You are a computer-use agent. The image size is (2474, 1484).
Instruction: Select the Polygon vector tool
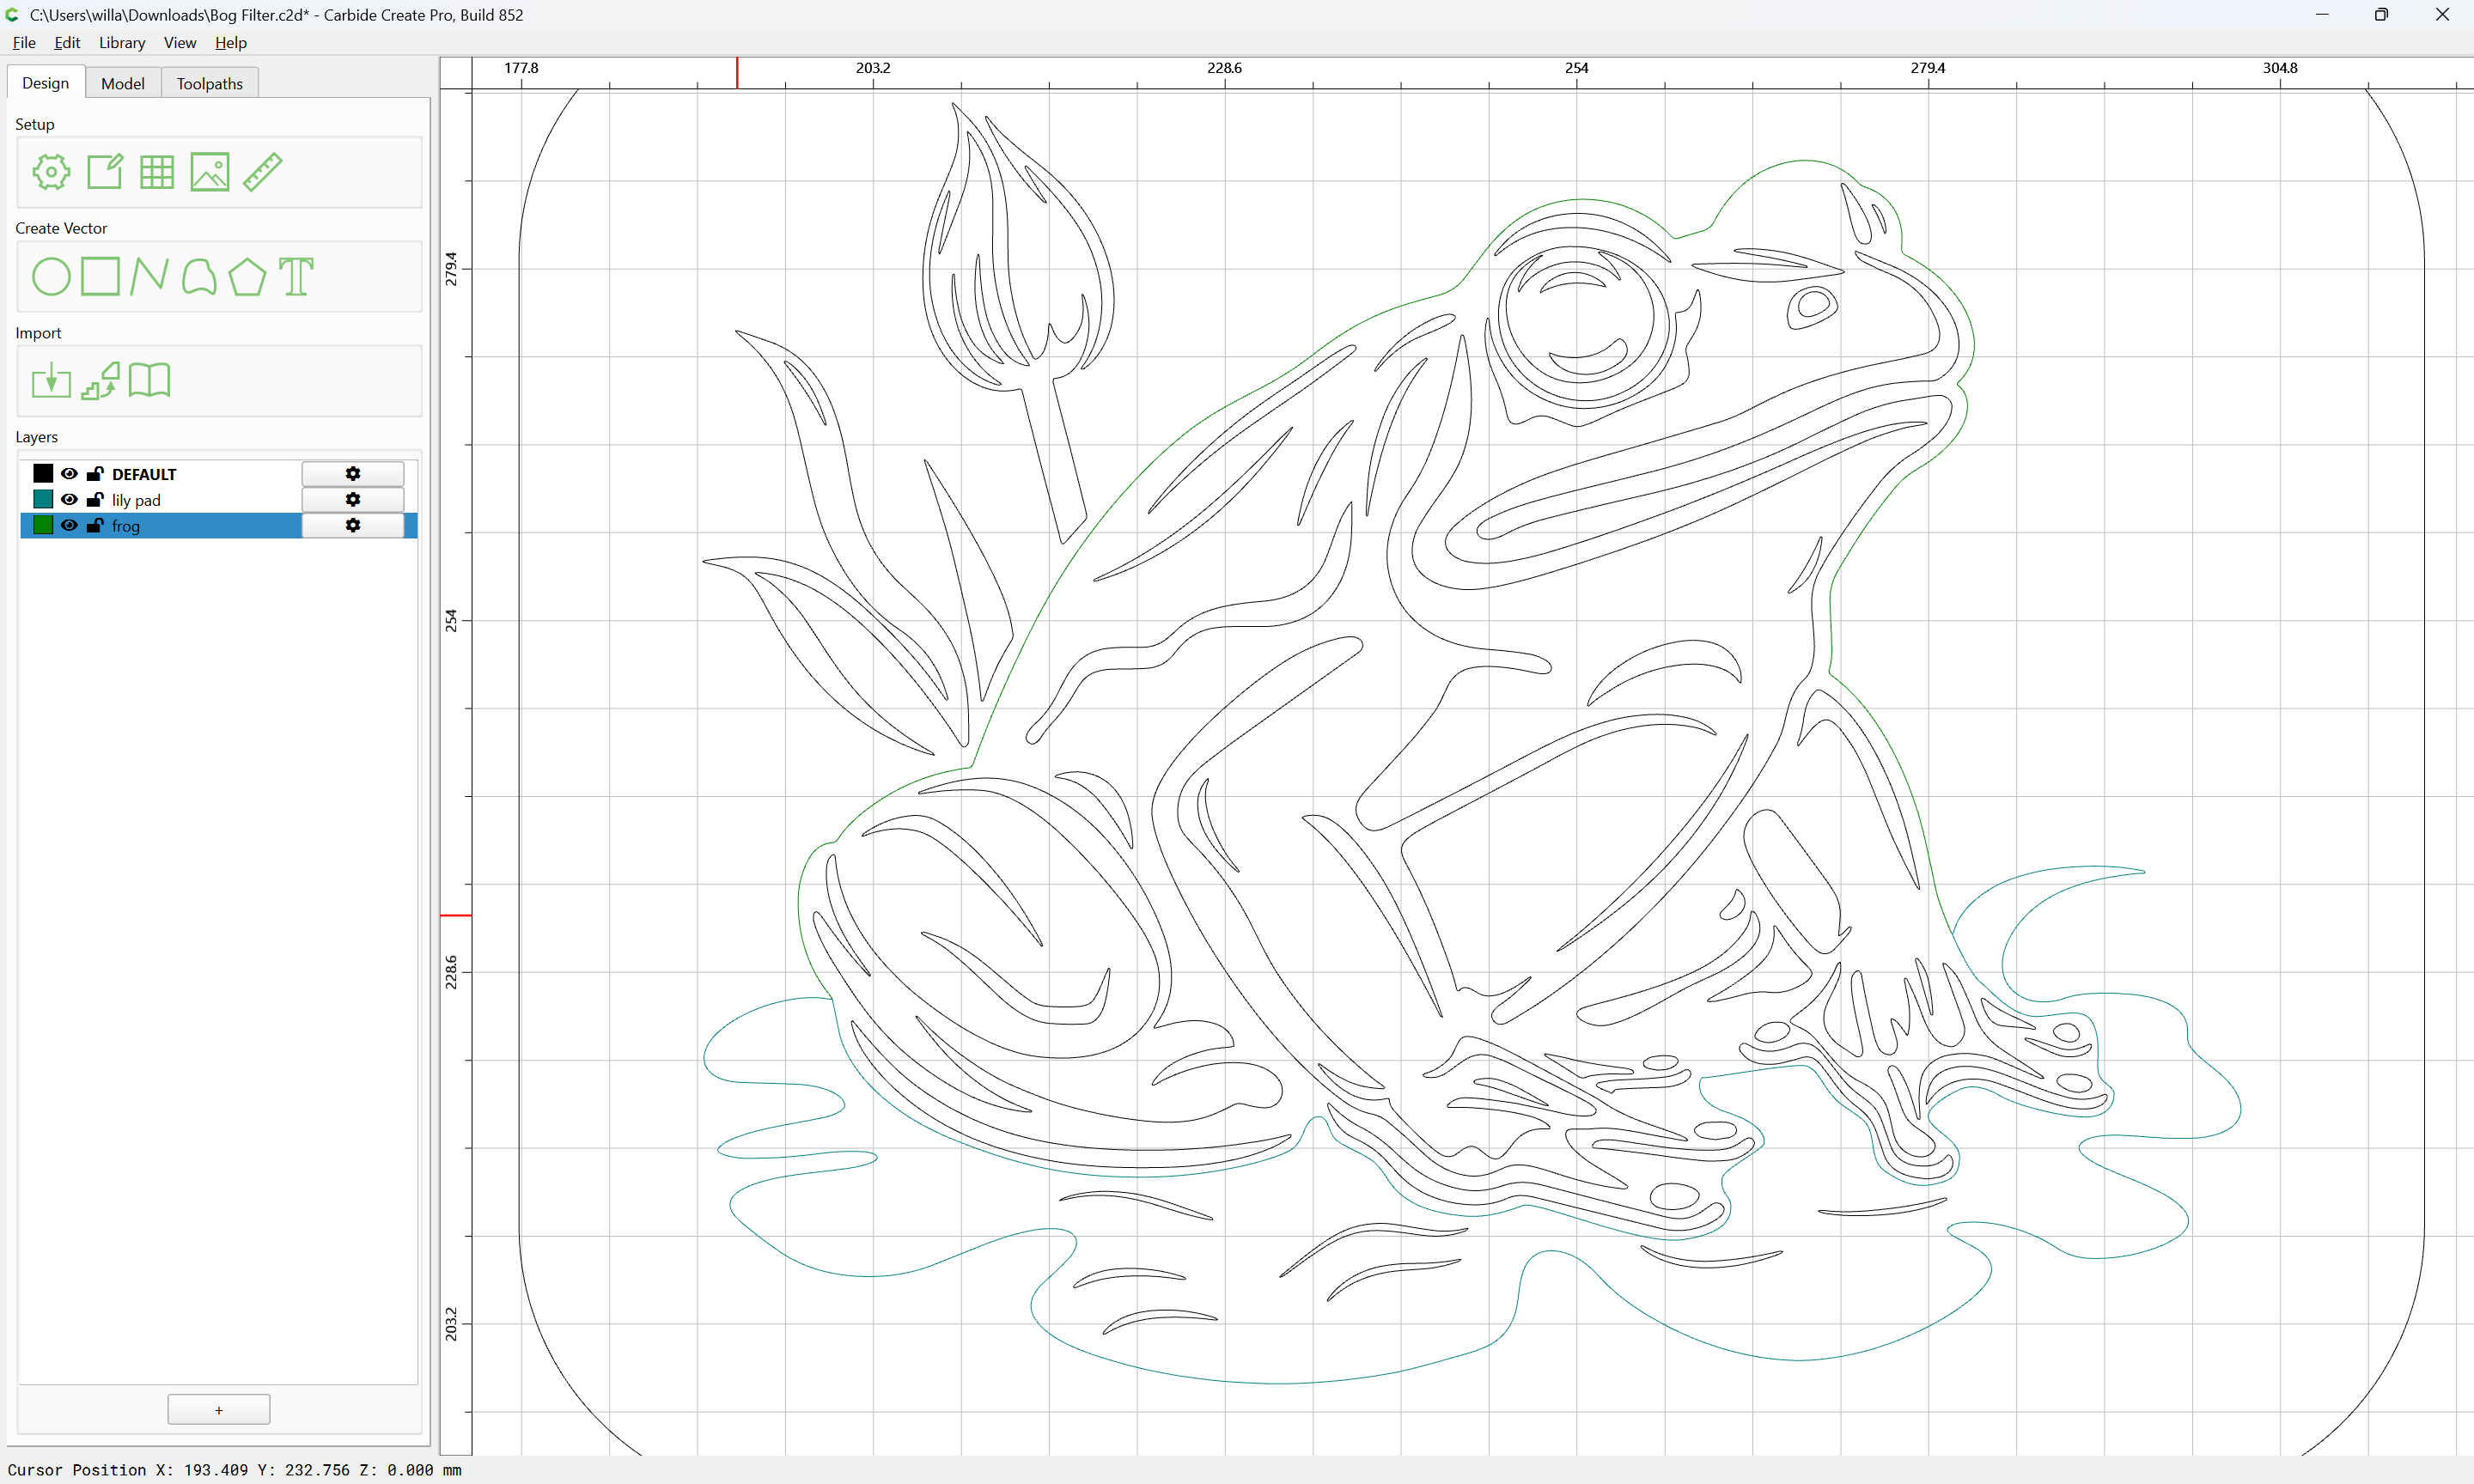point(247,277)
